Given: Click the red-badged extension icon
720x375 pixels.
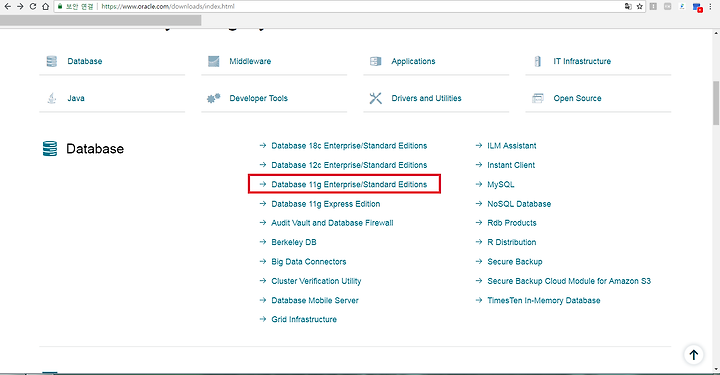Looking at the screenshot, I should [697, 7].
